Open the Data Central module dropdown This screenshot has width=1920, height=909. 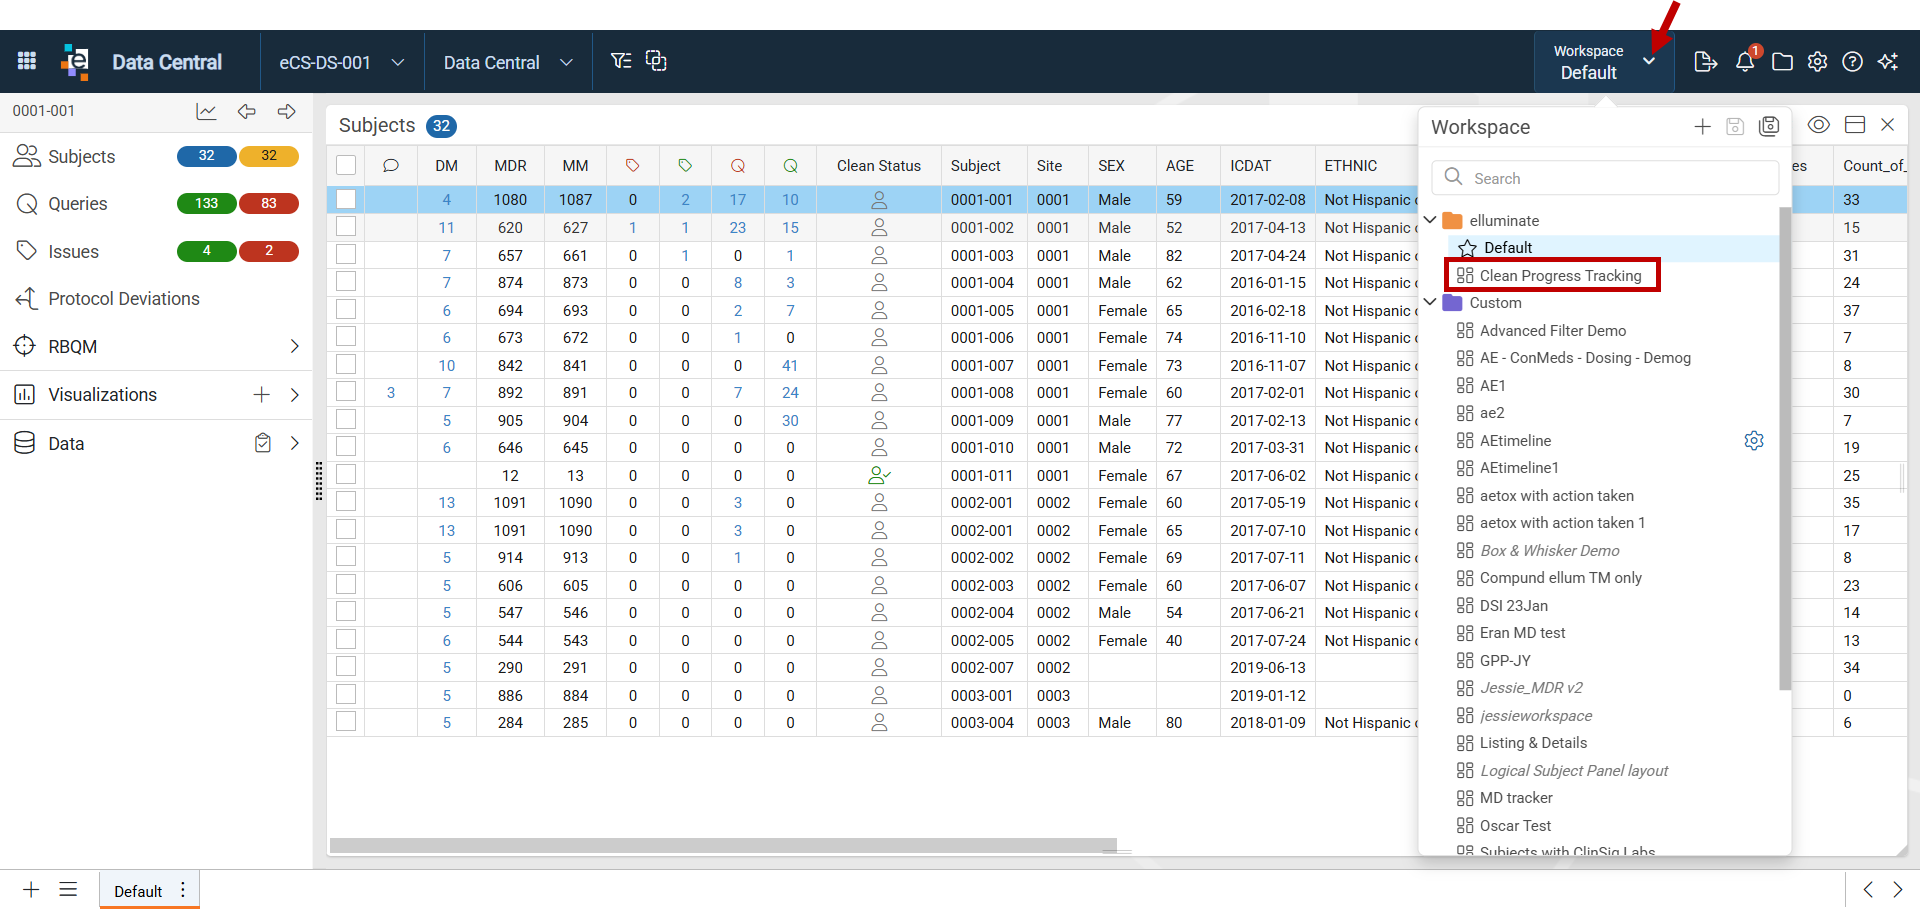click(x=508, y=62)
